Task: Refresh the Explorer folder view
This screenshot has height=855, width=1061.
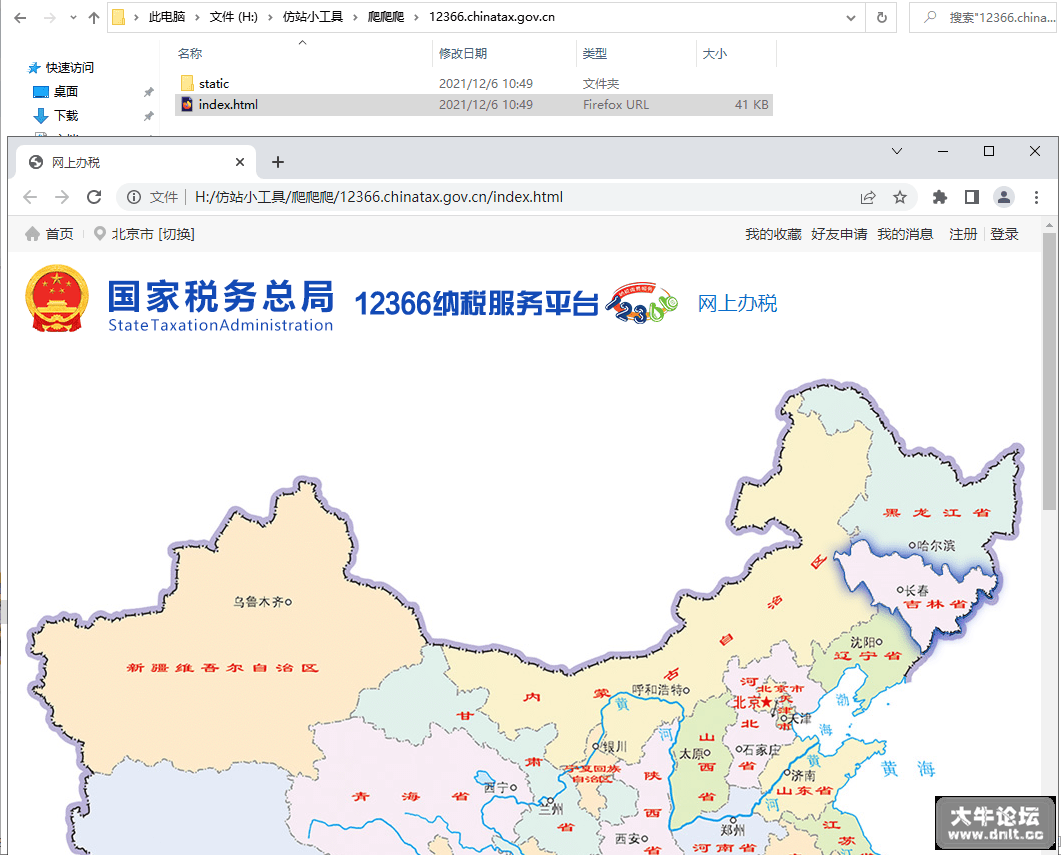Action: [881, 18]
